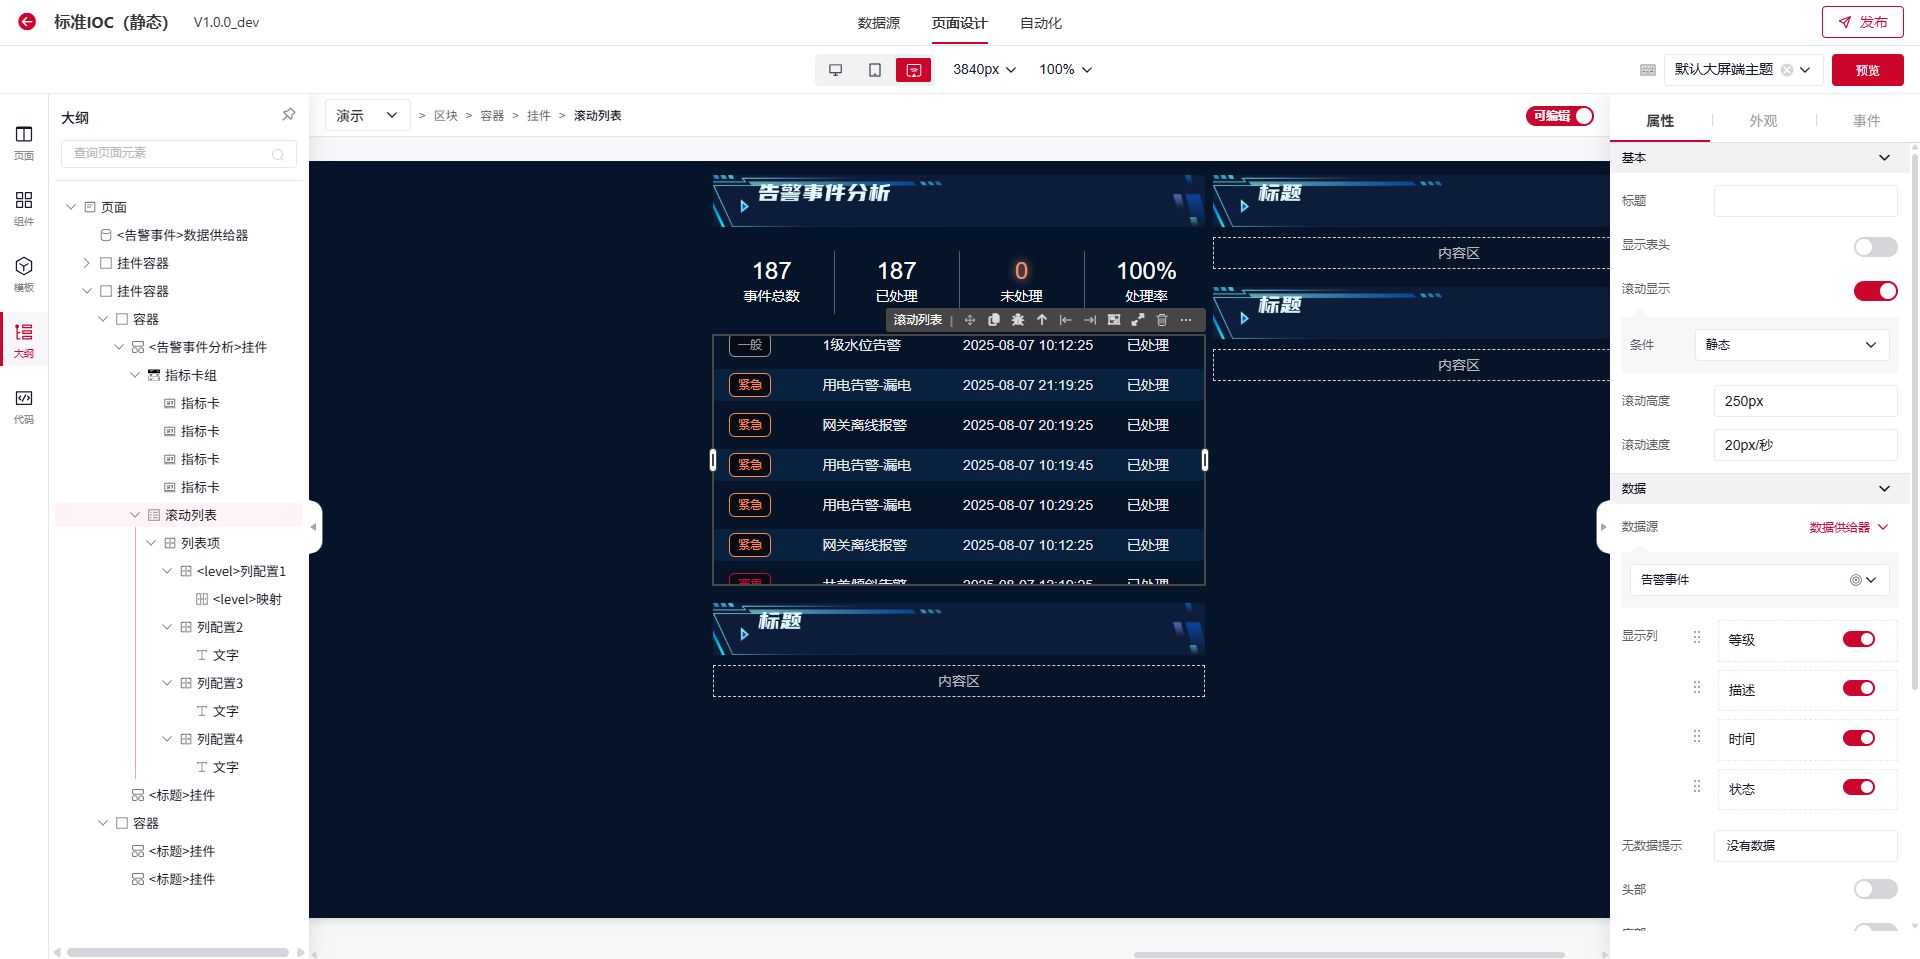This screenshot has width=1920, height=959.
Task: Toggle the 可编辑 editable switch
Action: coord(1559,116)
